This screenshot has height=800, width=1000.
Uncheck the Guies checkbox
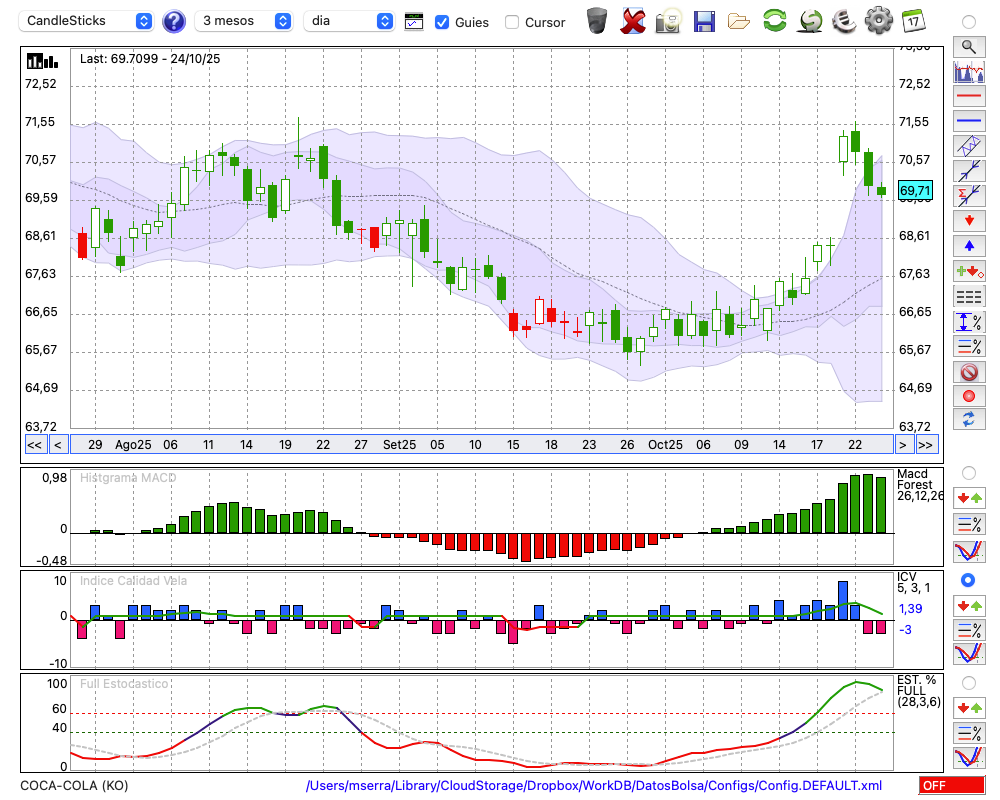point(442,22)
